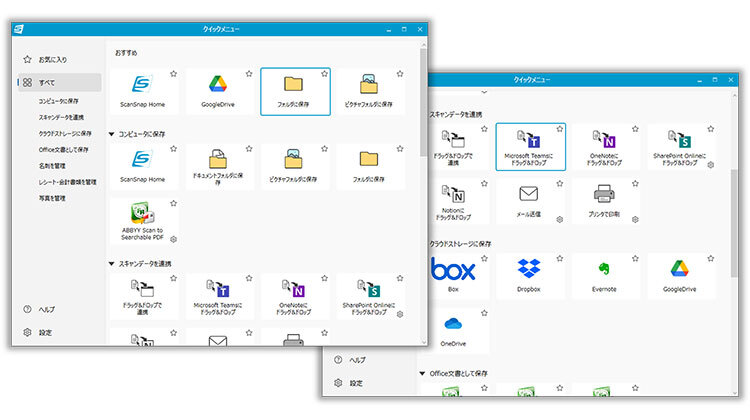Go to クラウドストレージに保存 in sidebar
This screenshot has height=420, width=750.
(65, 133)
